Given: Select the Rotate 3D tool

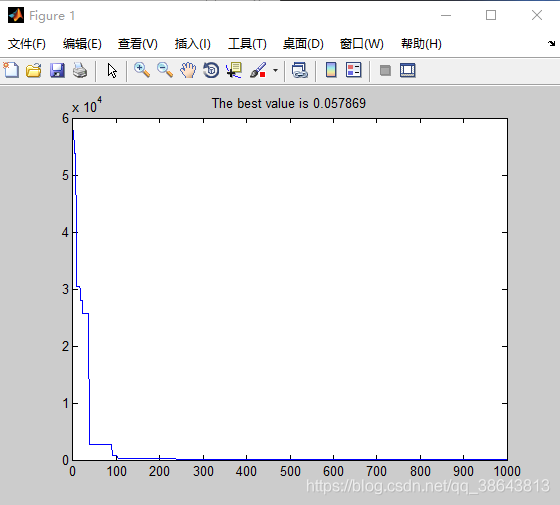Looking at the screenshot, I should (x=211, y=70).
